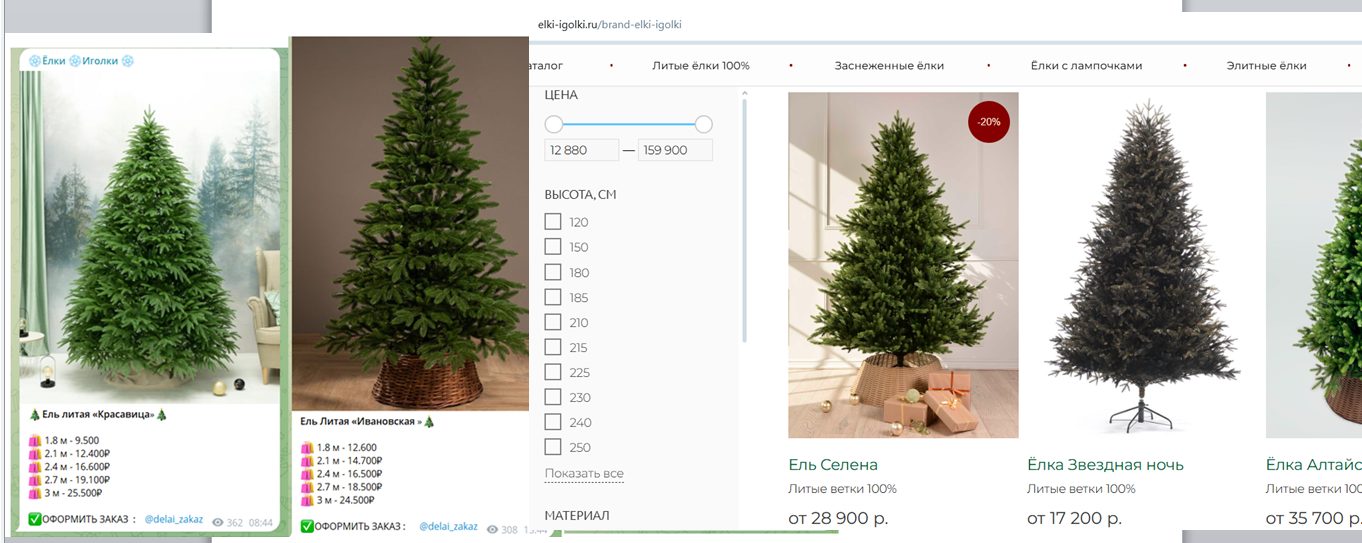Click the @delai_zakaz link under Красавица post

pyautogui.click(x=174, y=520)
